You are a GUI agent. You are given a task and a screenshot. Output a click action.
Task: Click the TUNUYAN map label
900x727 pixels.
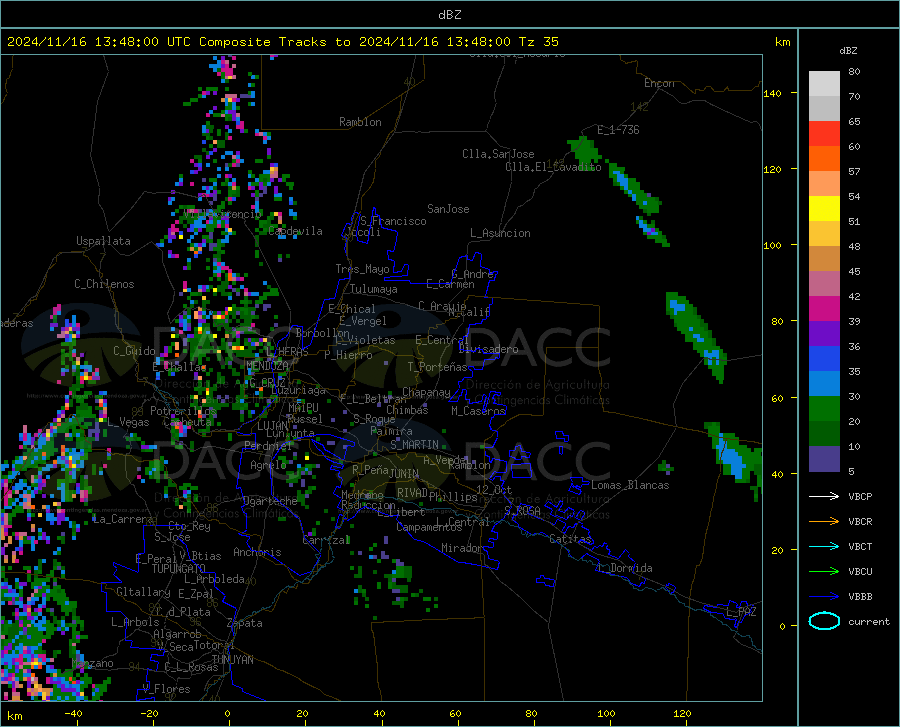232,660
